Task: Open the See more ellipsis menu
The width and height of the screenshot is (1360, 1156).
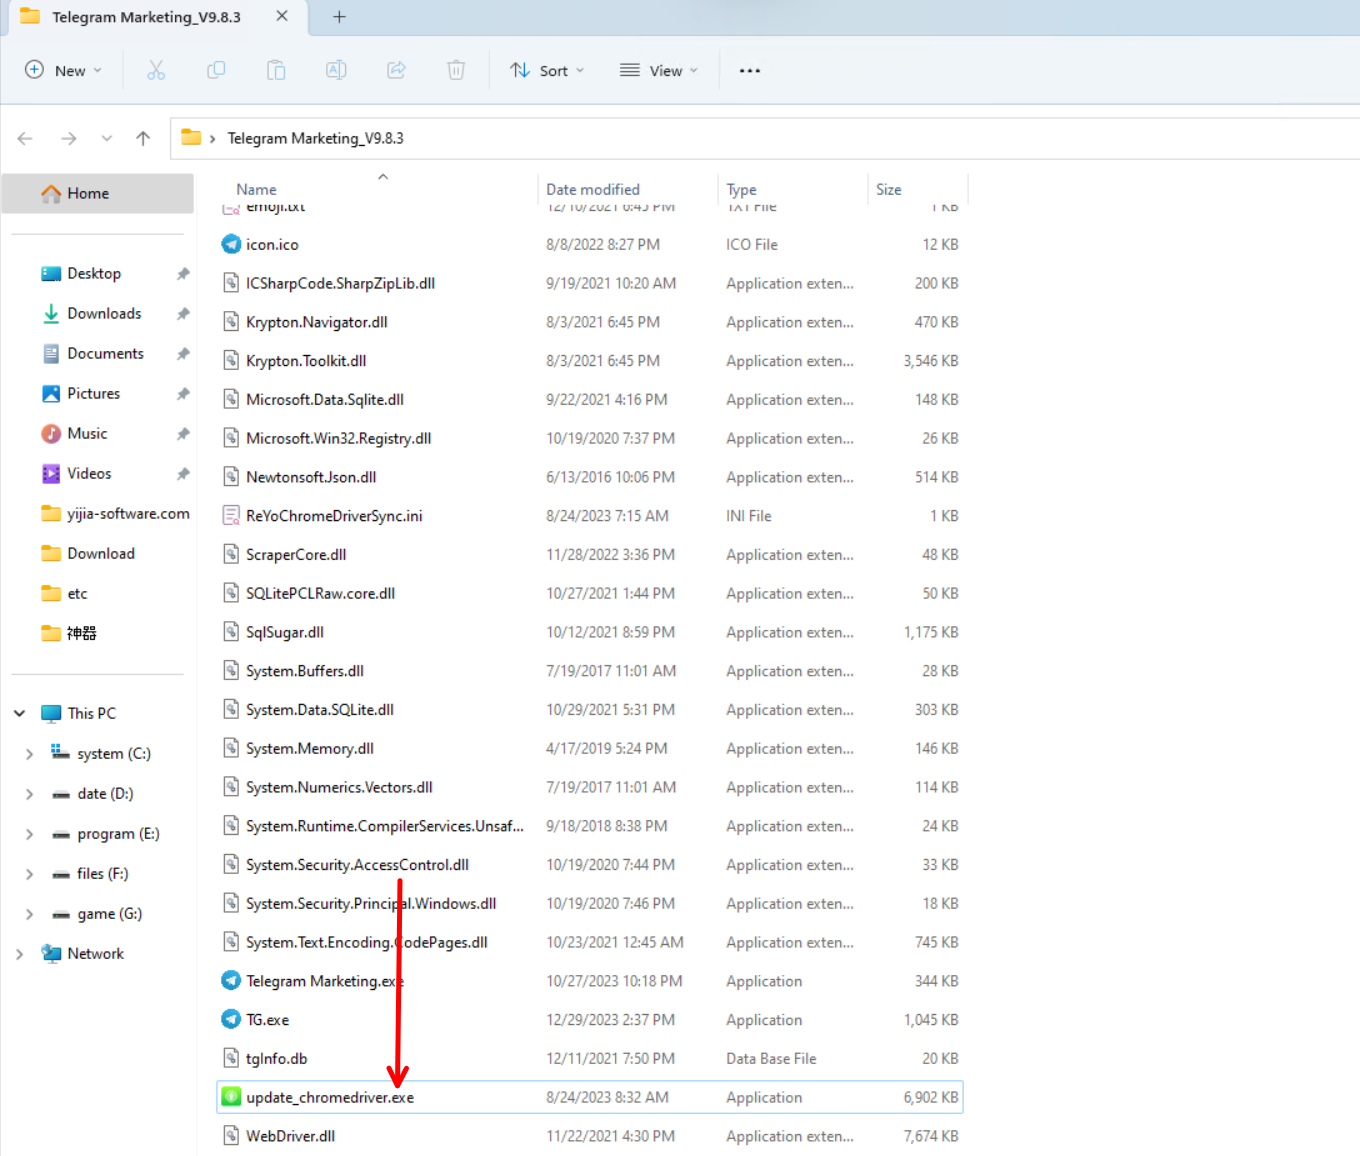Action: (750, 70)
